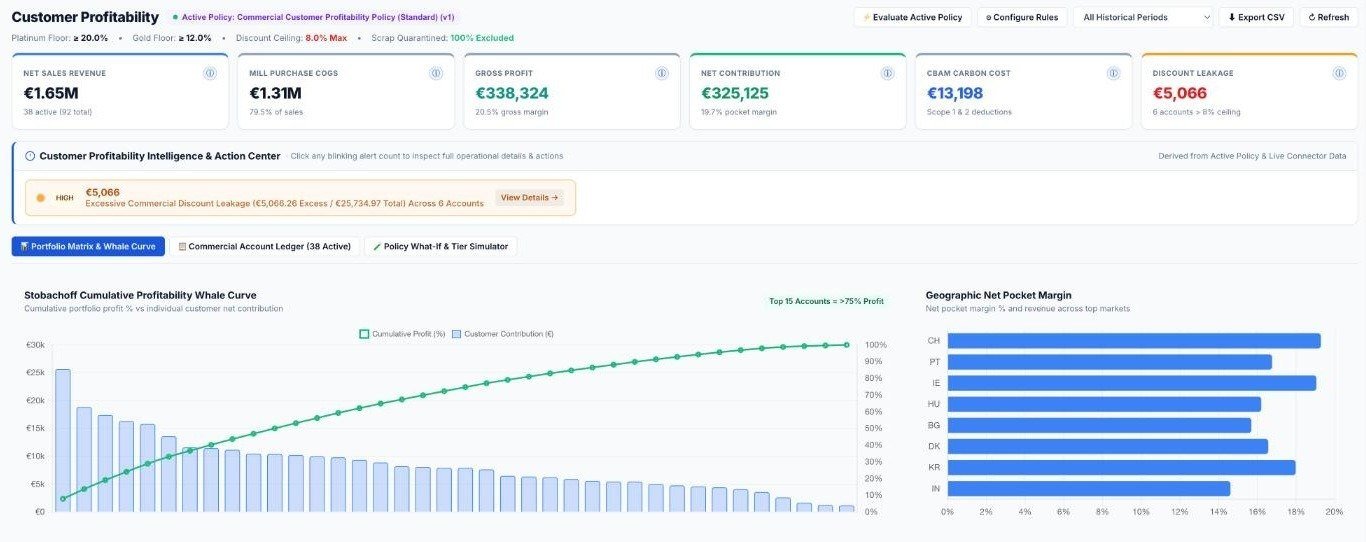1366x542 pixels.
Task: Click the BG bar in geographic chart
Action: (x=1099, y=425)
